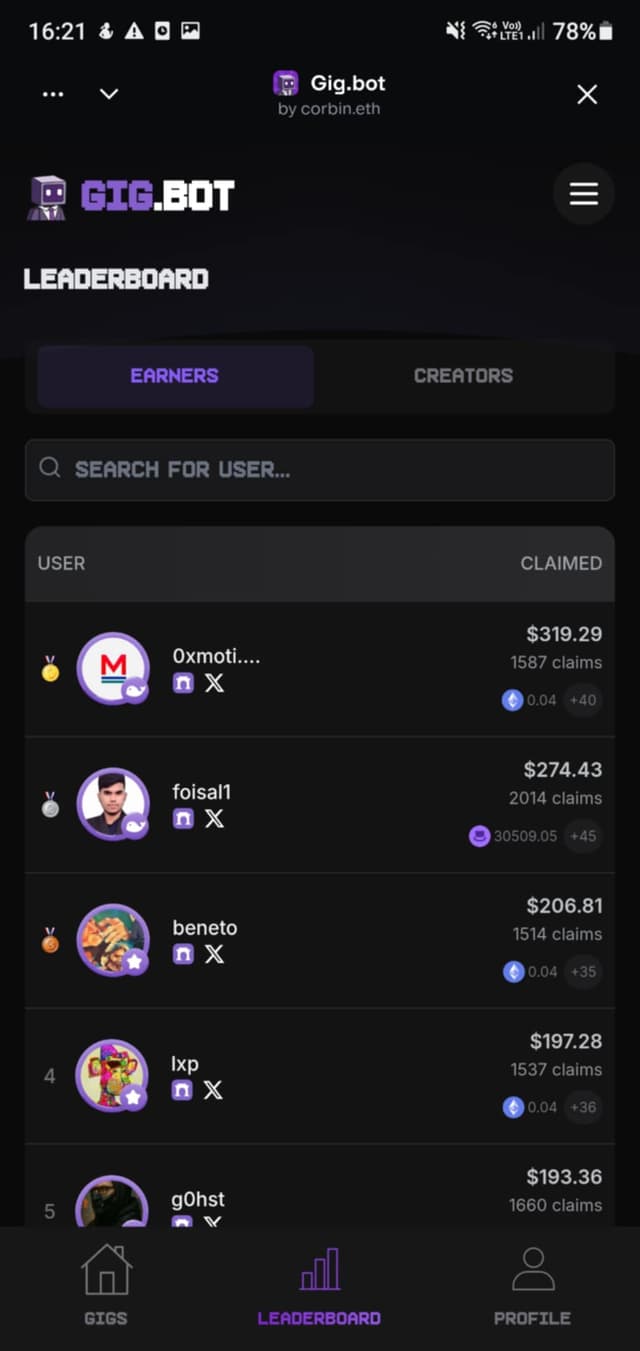The image size is (640, 1351).
Task: Switch to the CREATORS tab
Action: click(463, 376)
